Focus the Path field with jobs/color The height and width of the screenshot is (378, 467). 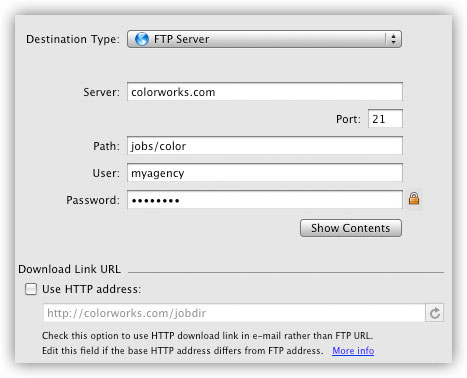click(x=265, y=146)
